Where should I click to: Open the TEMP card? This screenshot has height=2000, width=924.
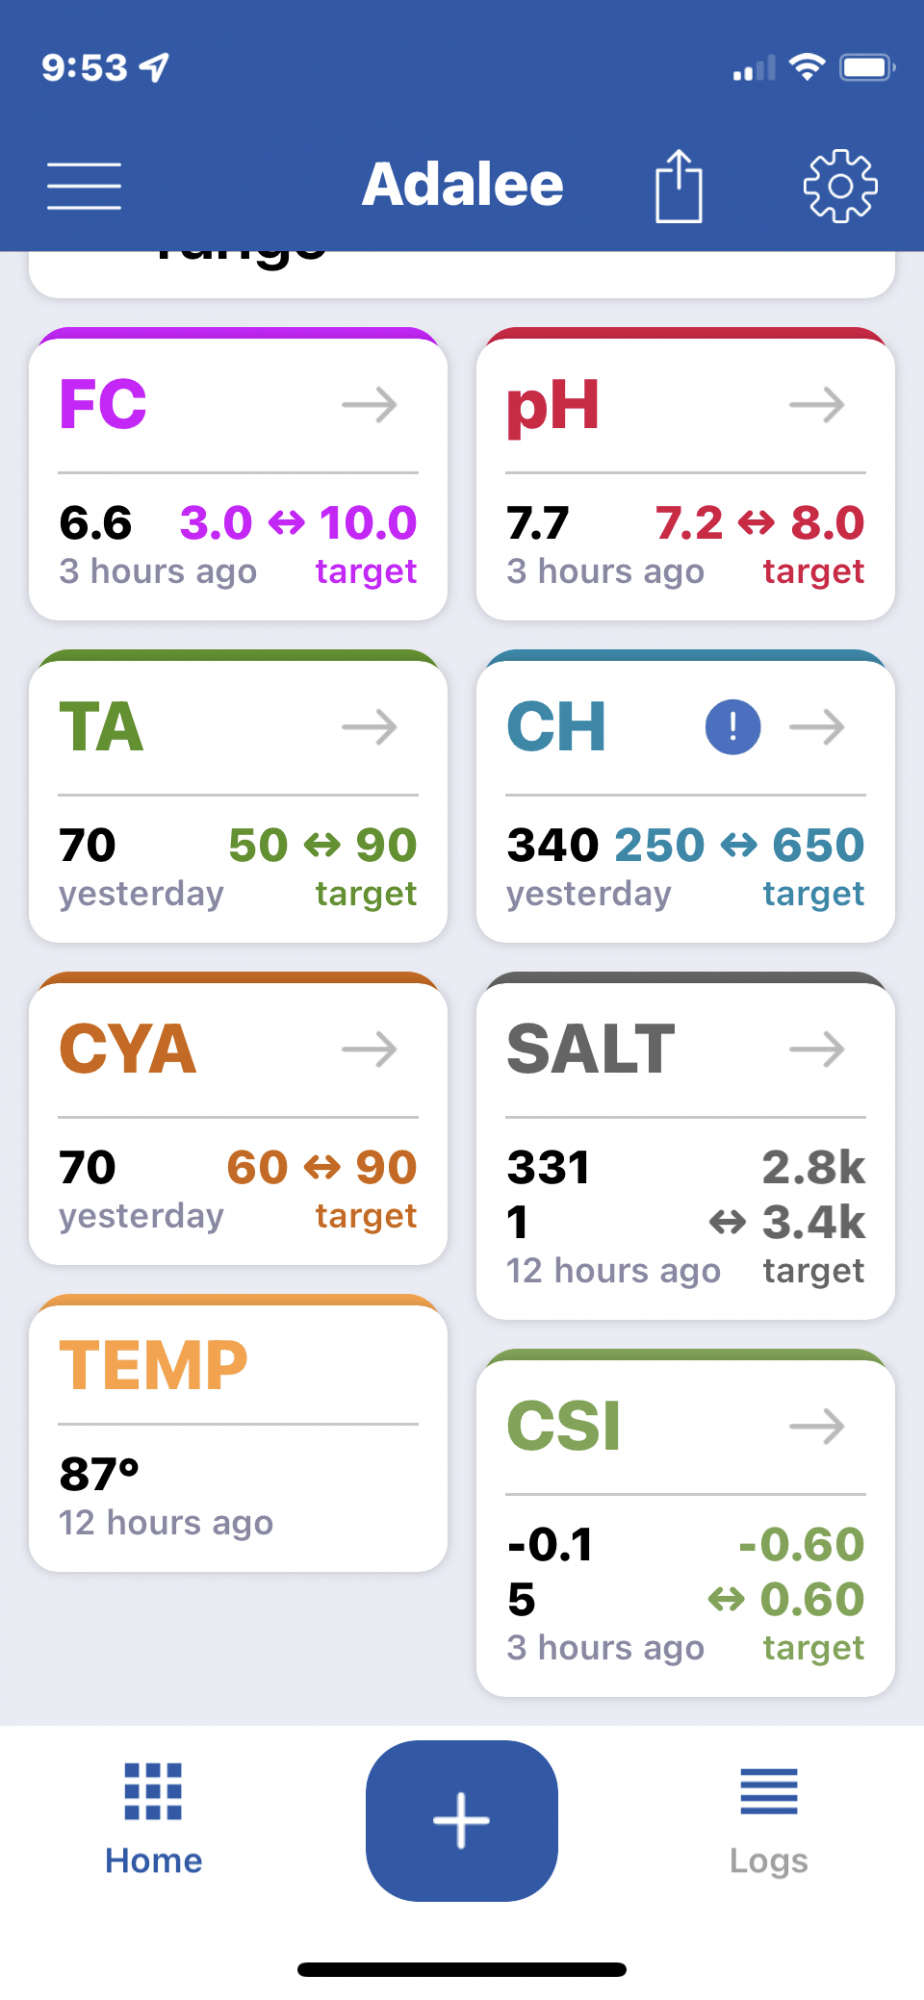[238, 1433]
